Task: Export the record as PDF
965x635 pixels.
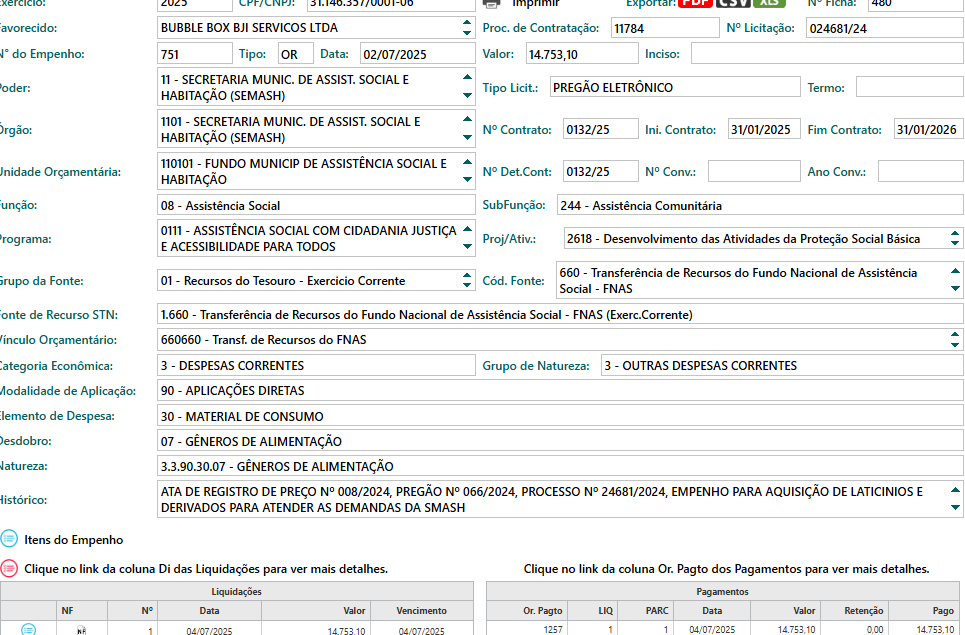Action: coord(696,3)
